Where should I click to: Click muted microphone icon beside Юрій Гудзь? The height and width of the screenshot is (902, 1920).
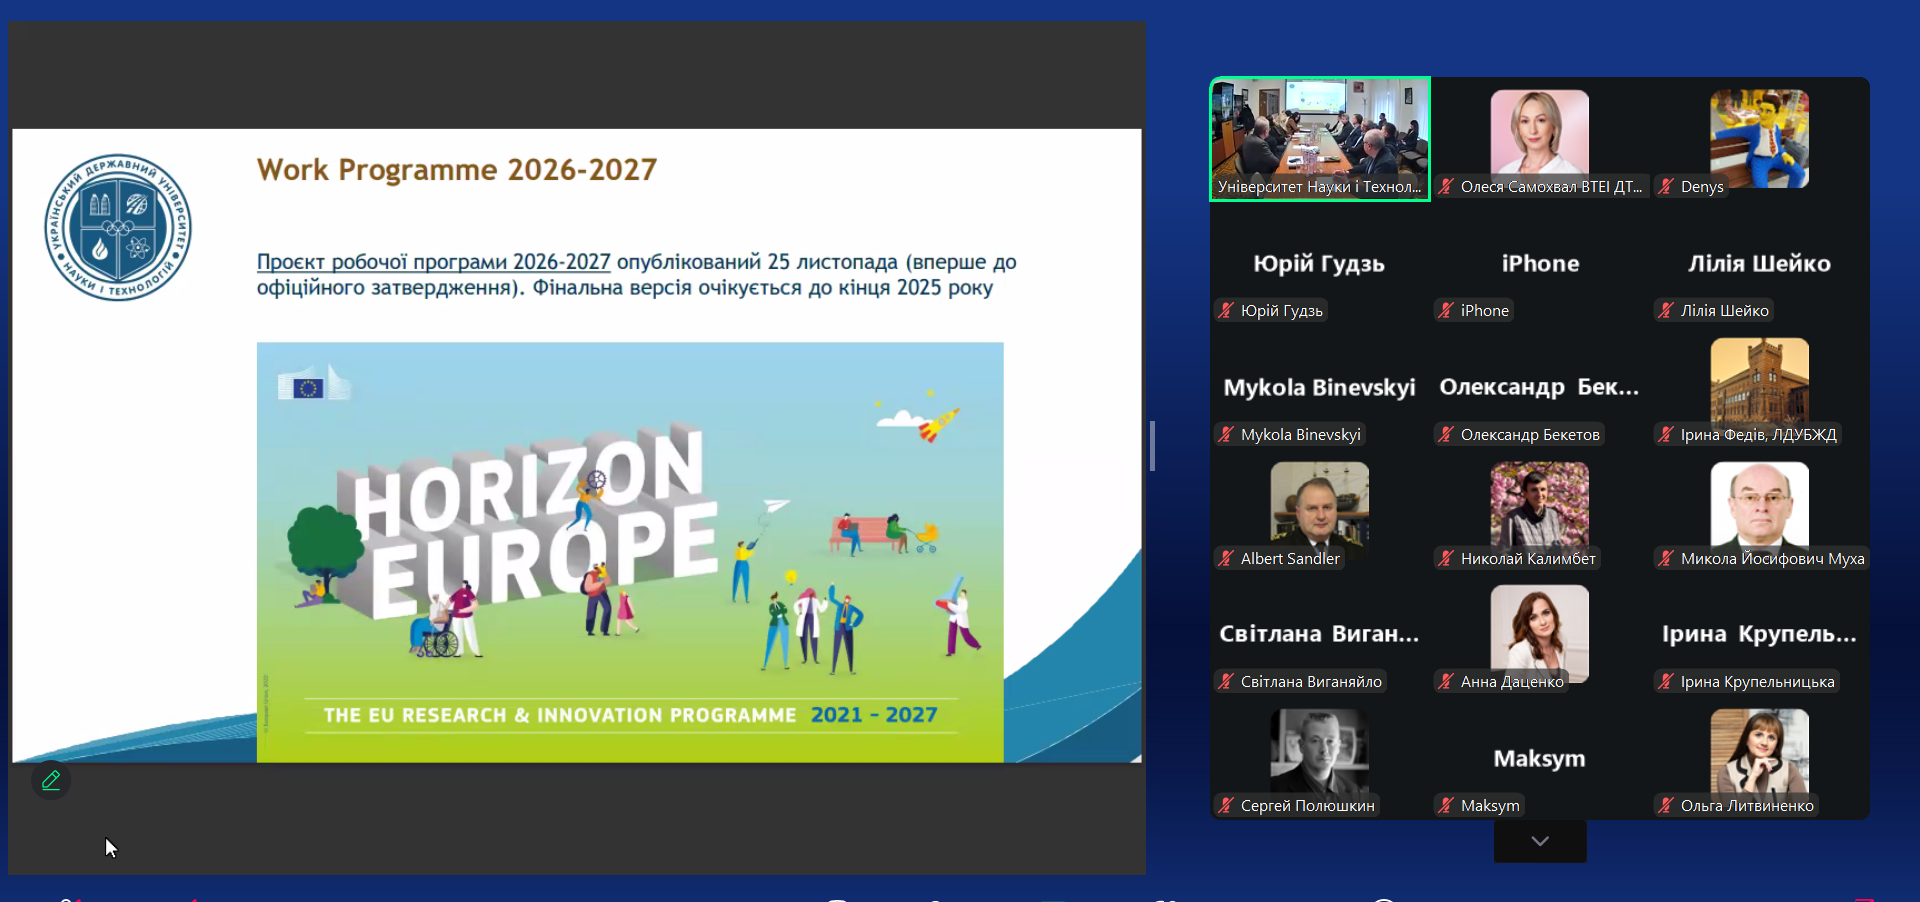[x=1226, y=311]
